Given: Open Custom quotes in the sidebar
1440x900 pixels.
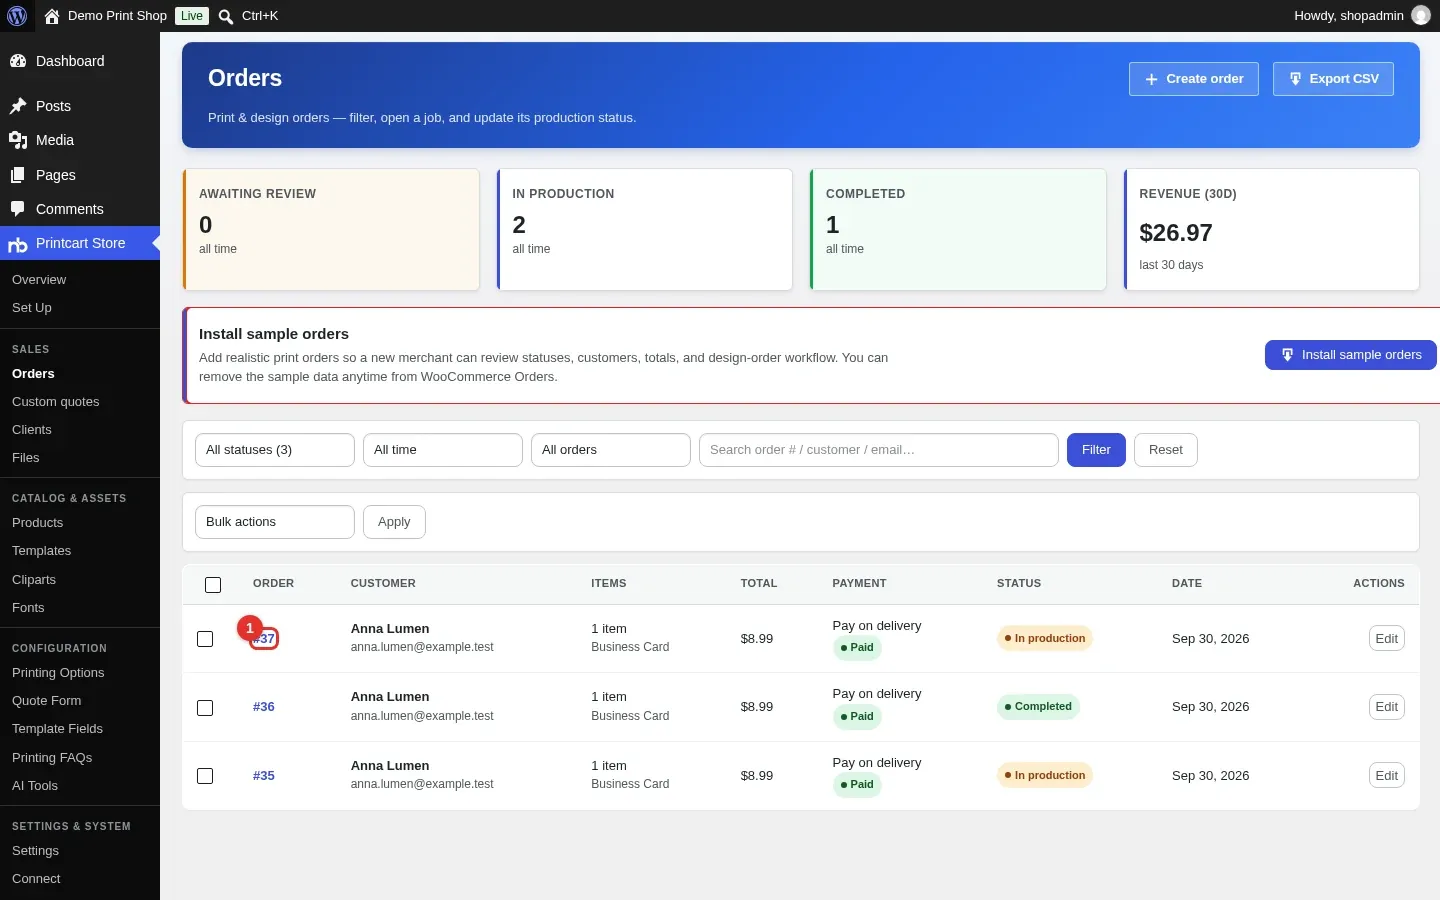Looking at the screenshot, I should point(56,402).
